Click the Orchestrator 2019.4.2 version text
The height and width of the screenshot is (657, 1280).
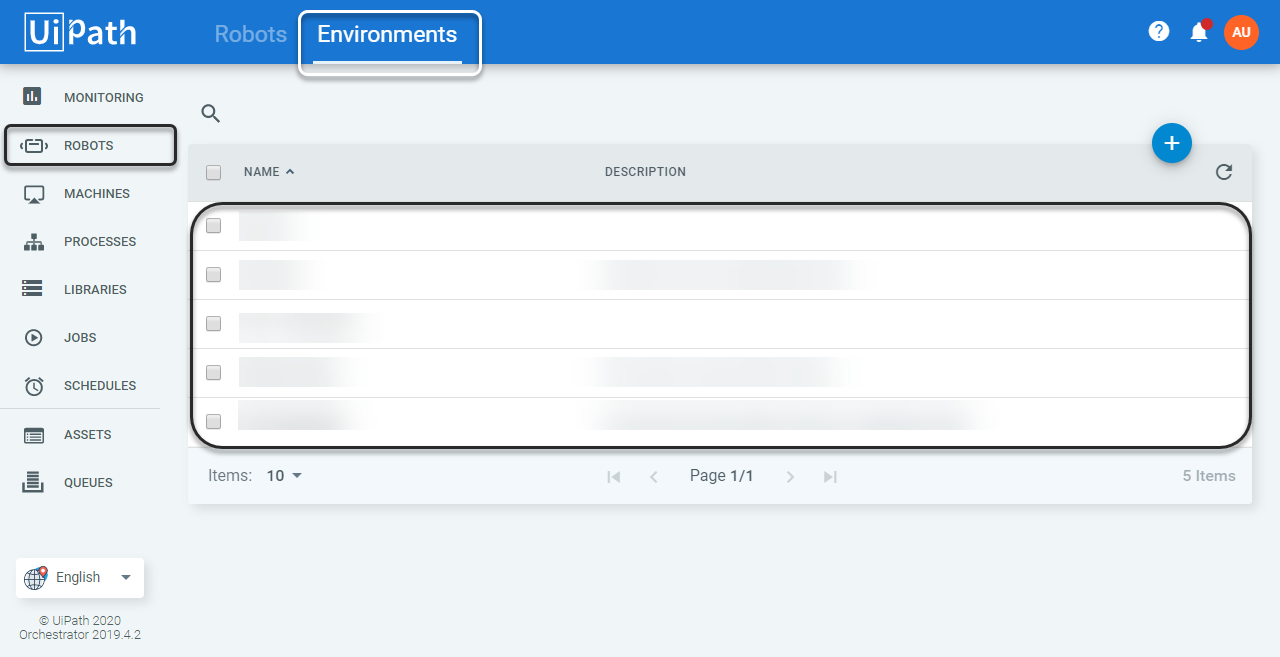tap(80, 634)
